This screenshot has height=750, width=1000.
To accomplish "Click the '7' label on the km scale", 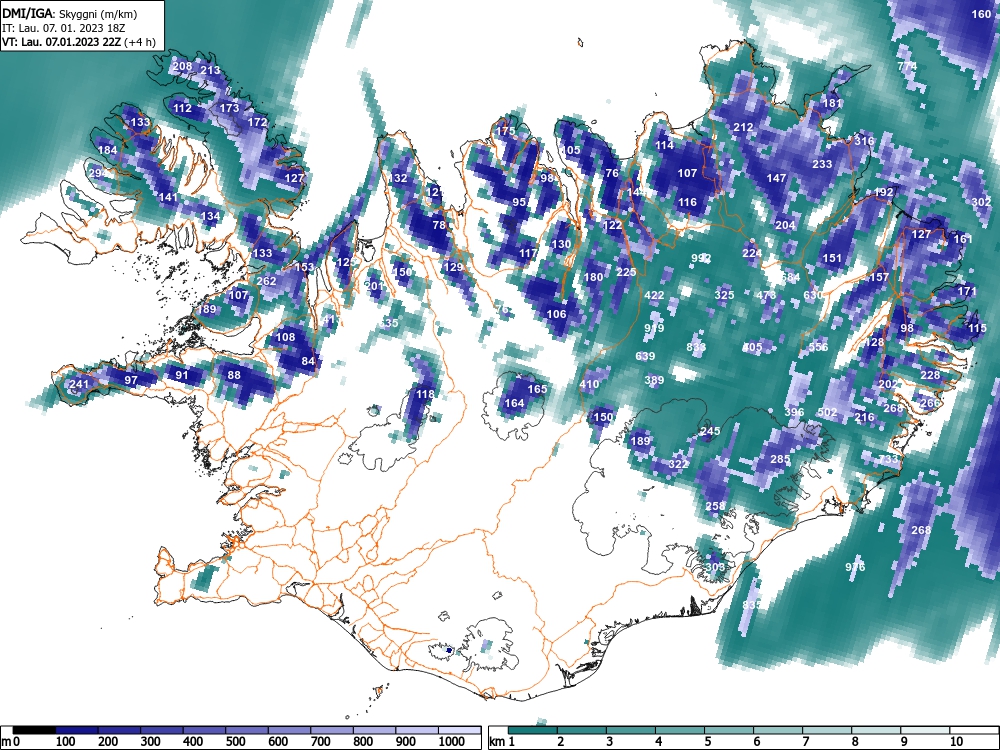I will 805,742.
